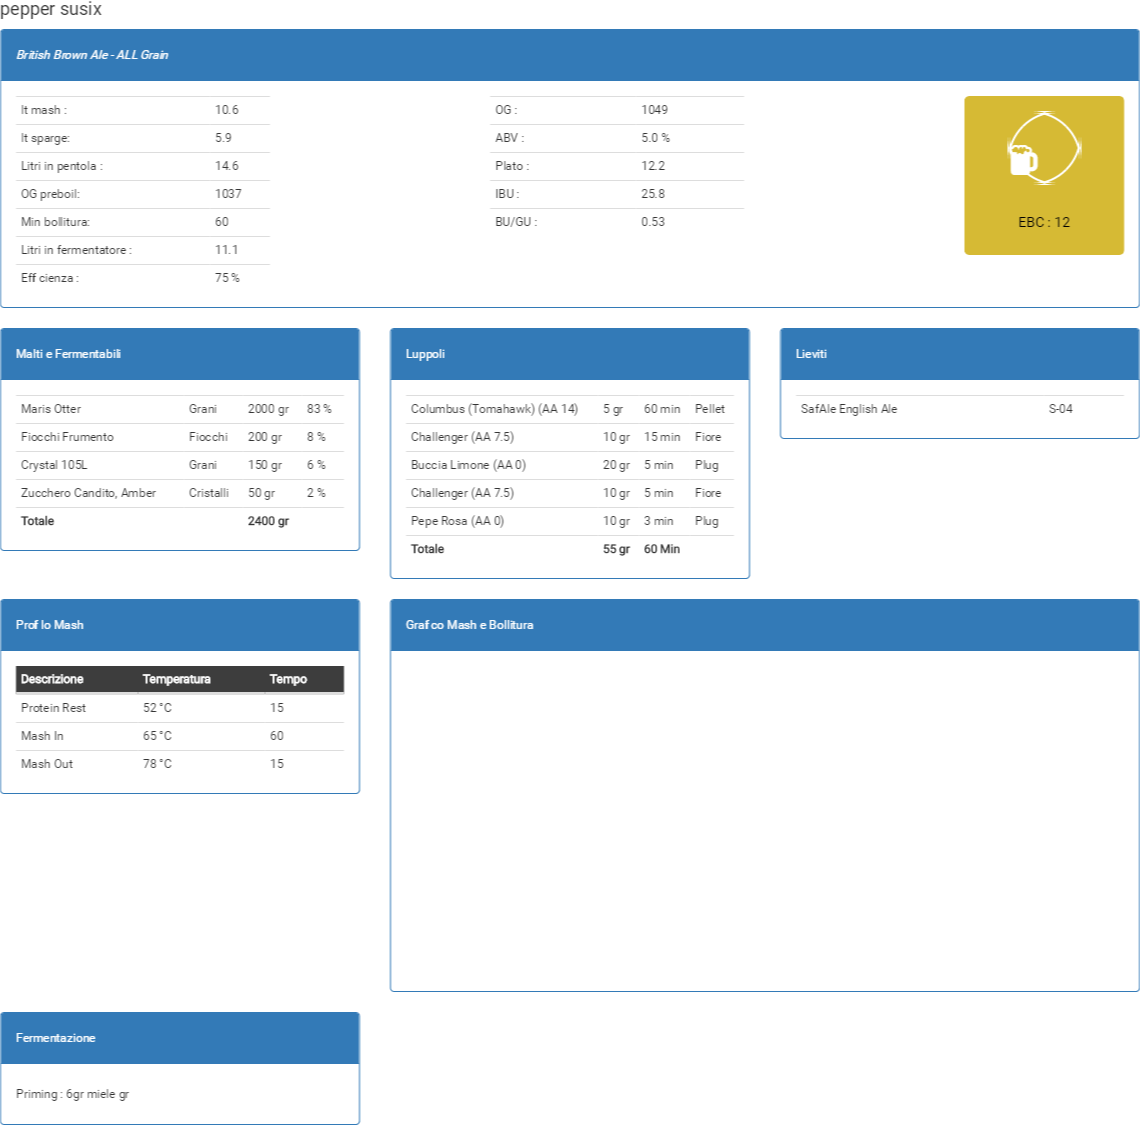The image size is (1140, 1145).
Task: Click the "Malti e Fermentabili" panel heading
Action: point(69,354)
